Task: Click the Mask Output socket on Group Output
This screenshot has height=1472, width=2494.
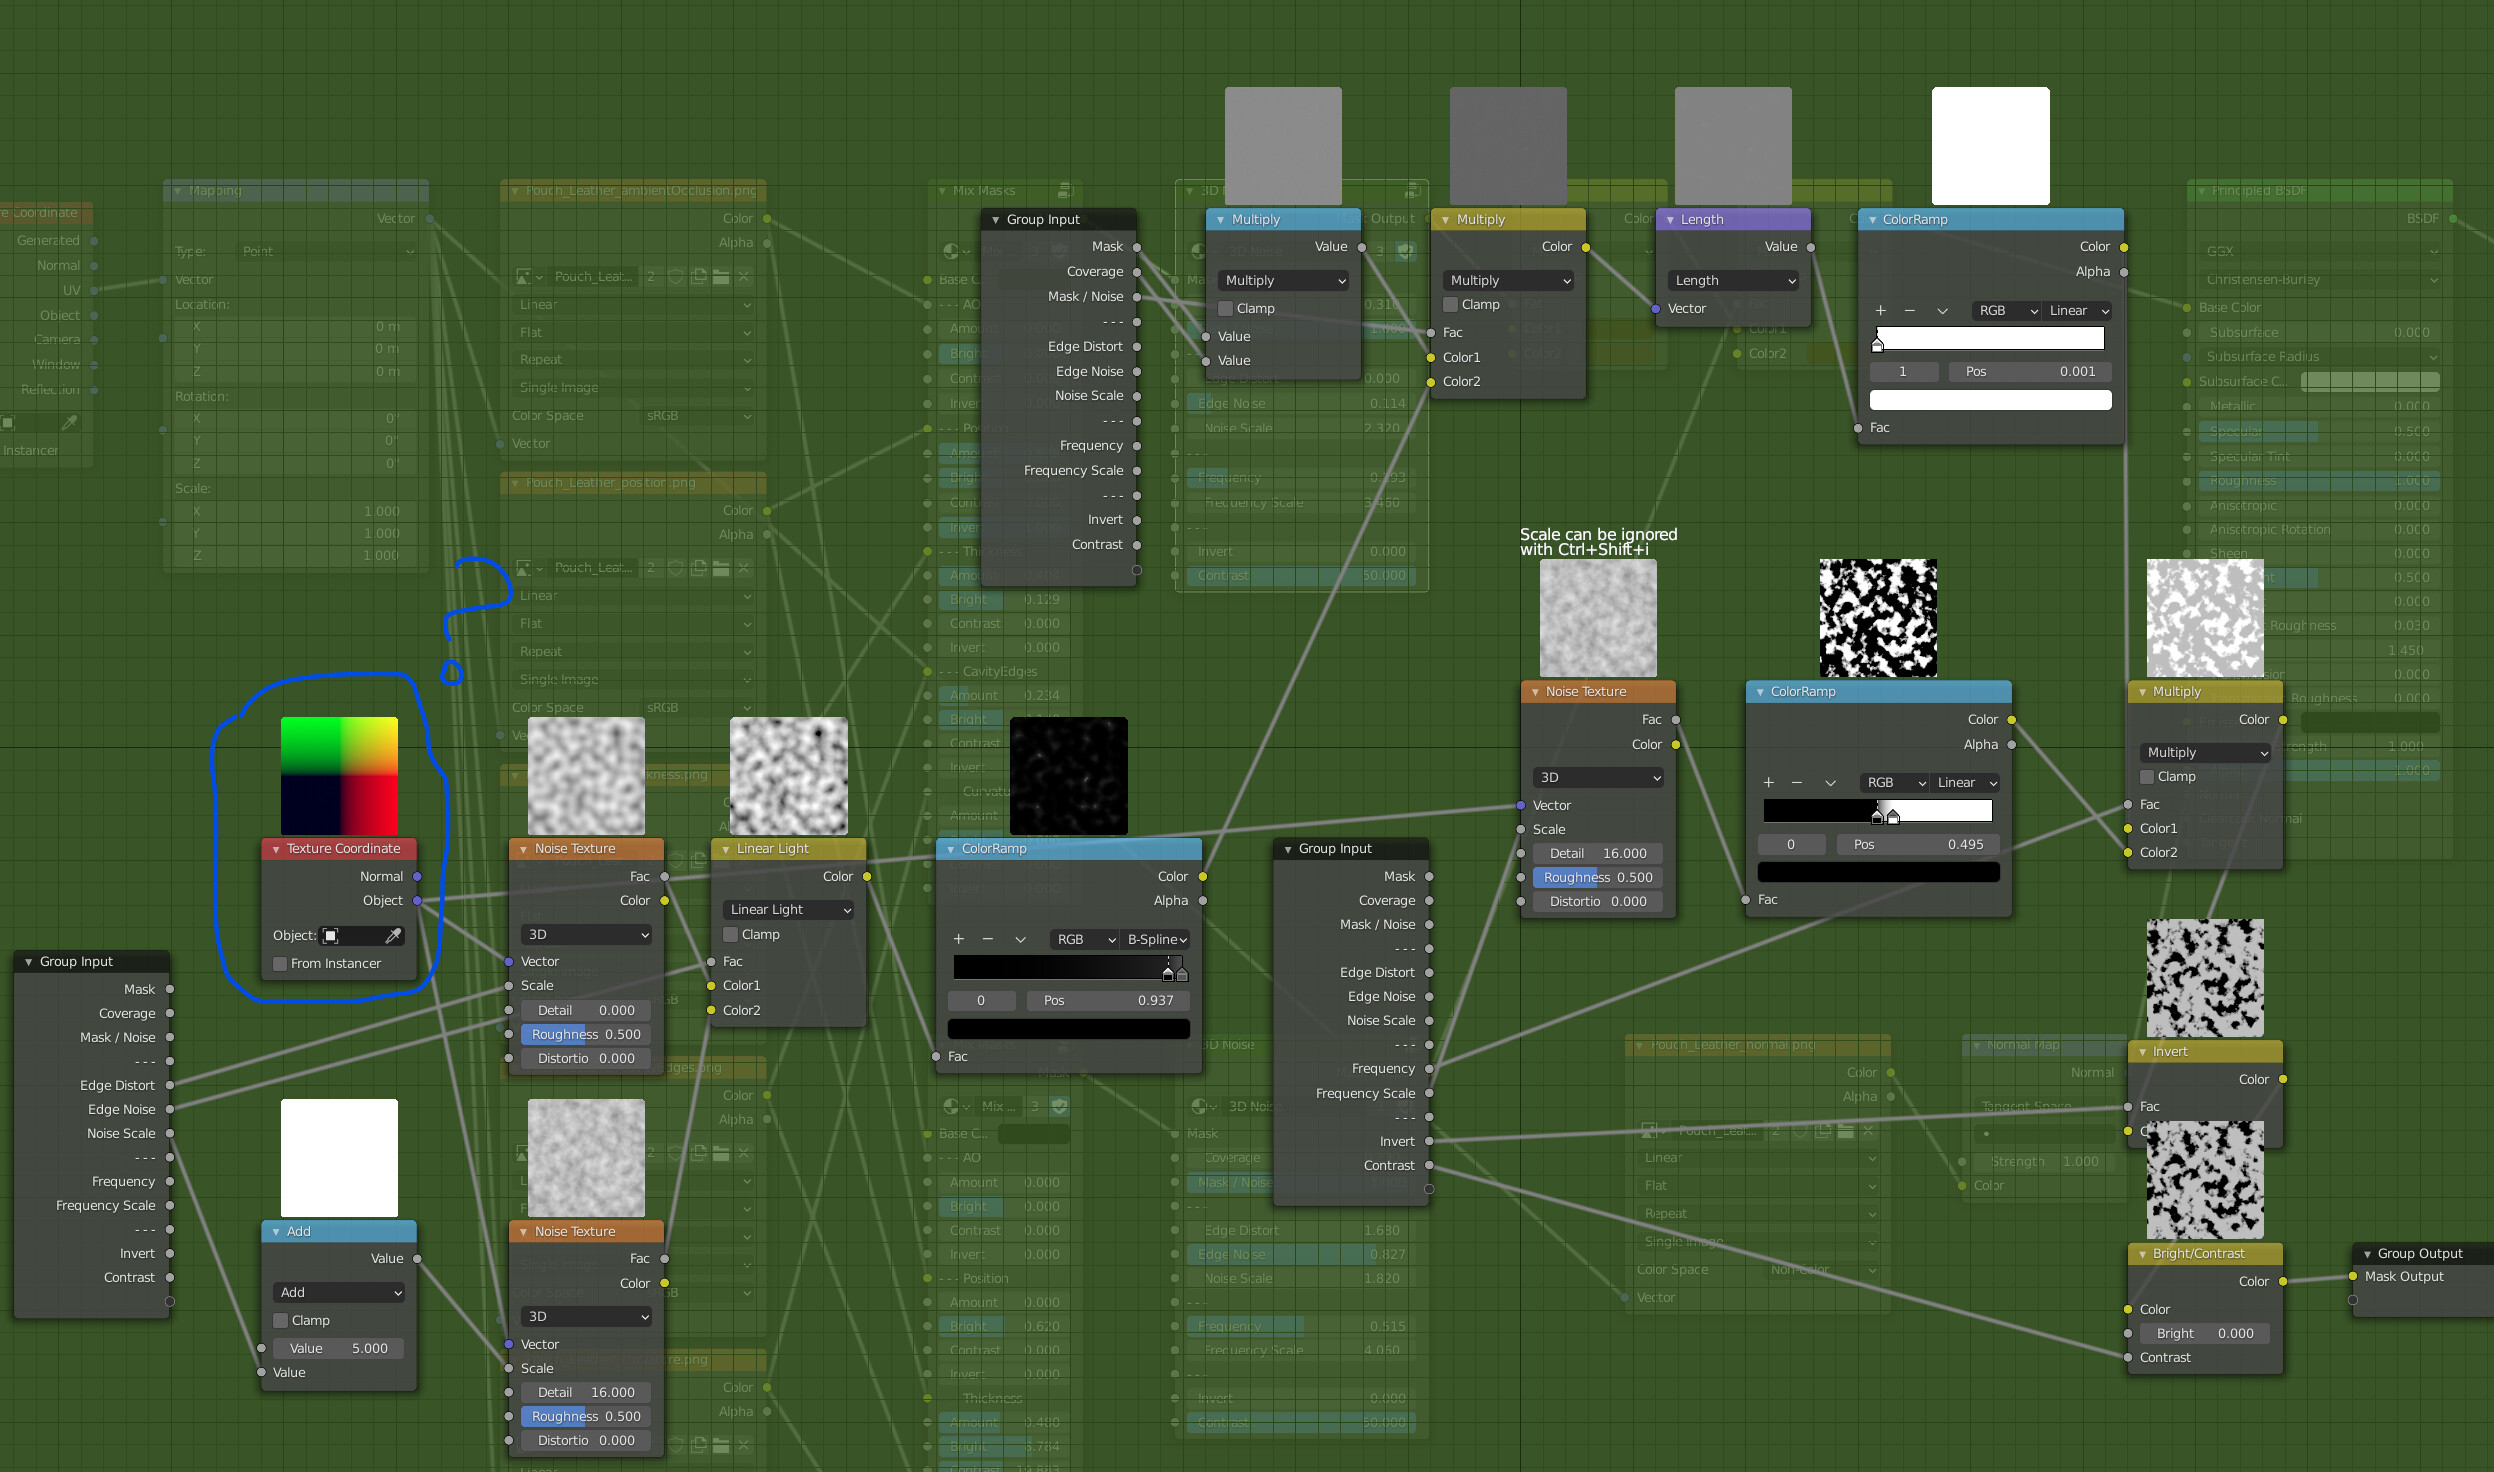Action: click(x=2353, y=1277)
